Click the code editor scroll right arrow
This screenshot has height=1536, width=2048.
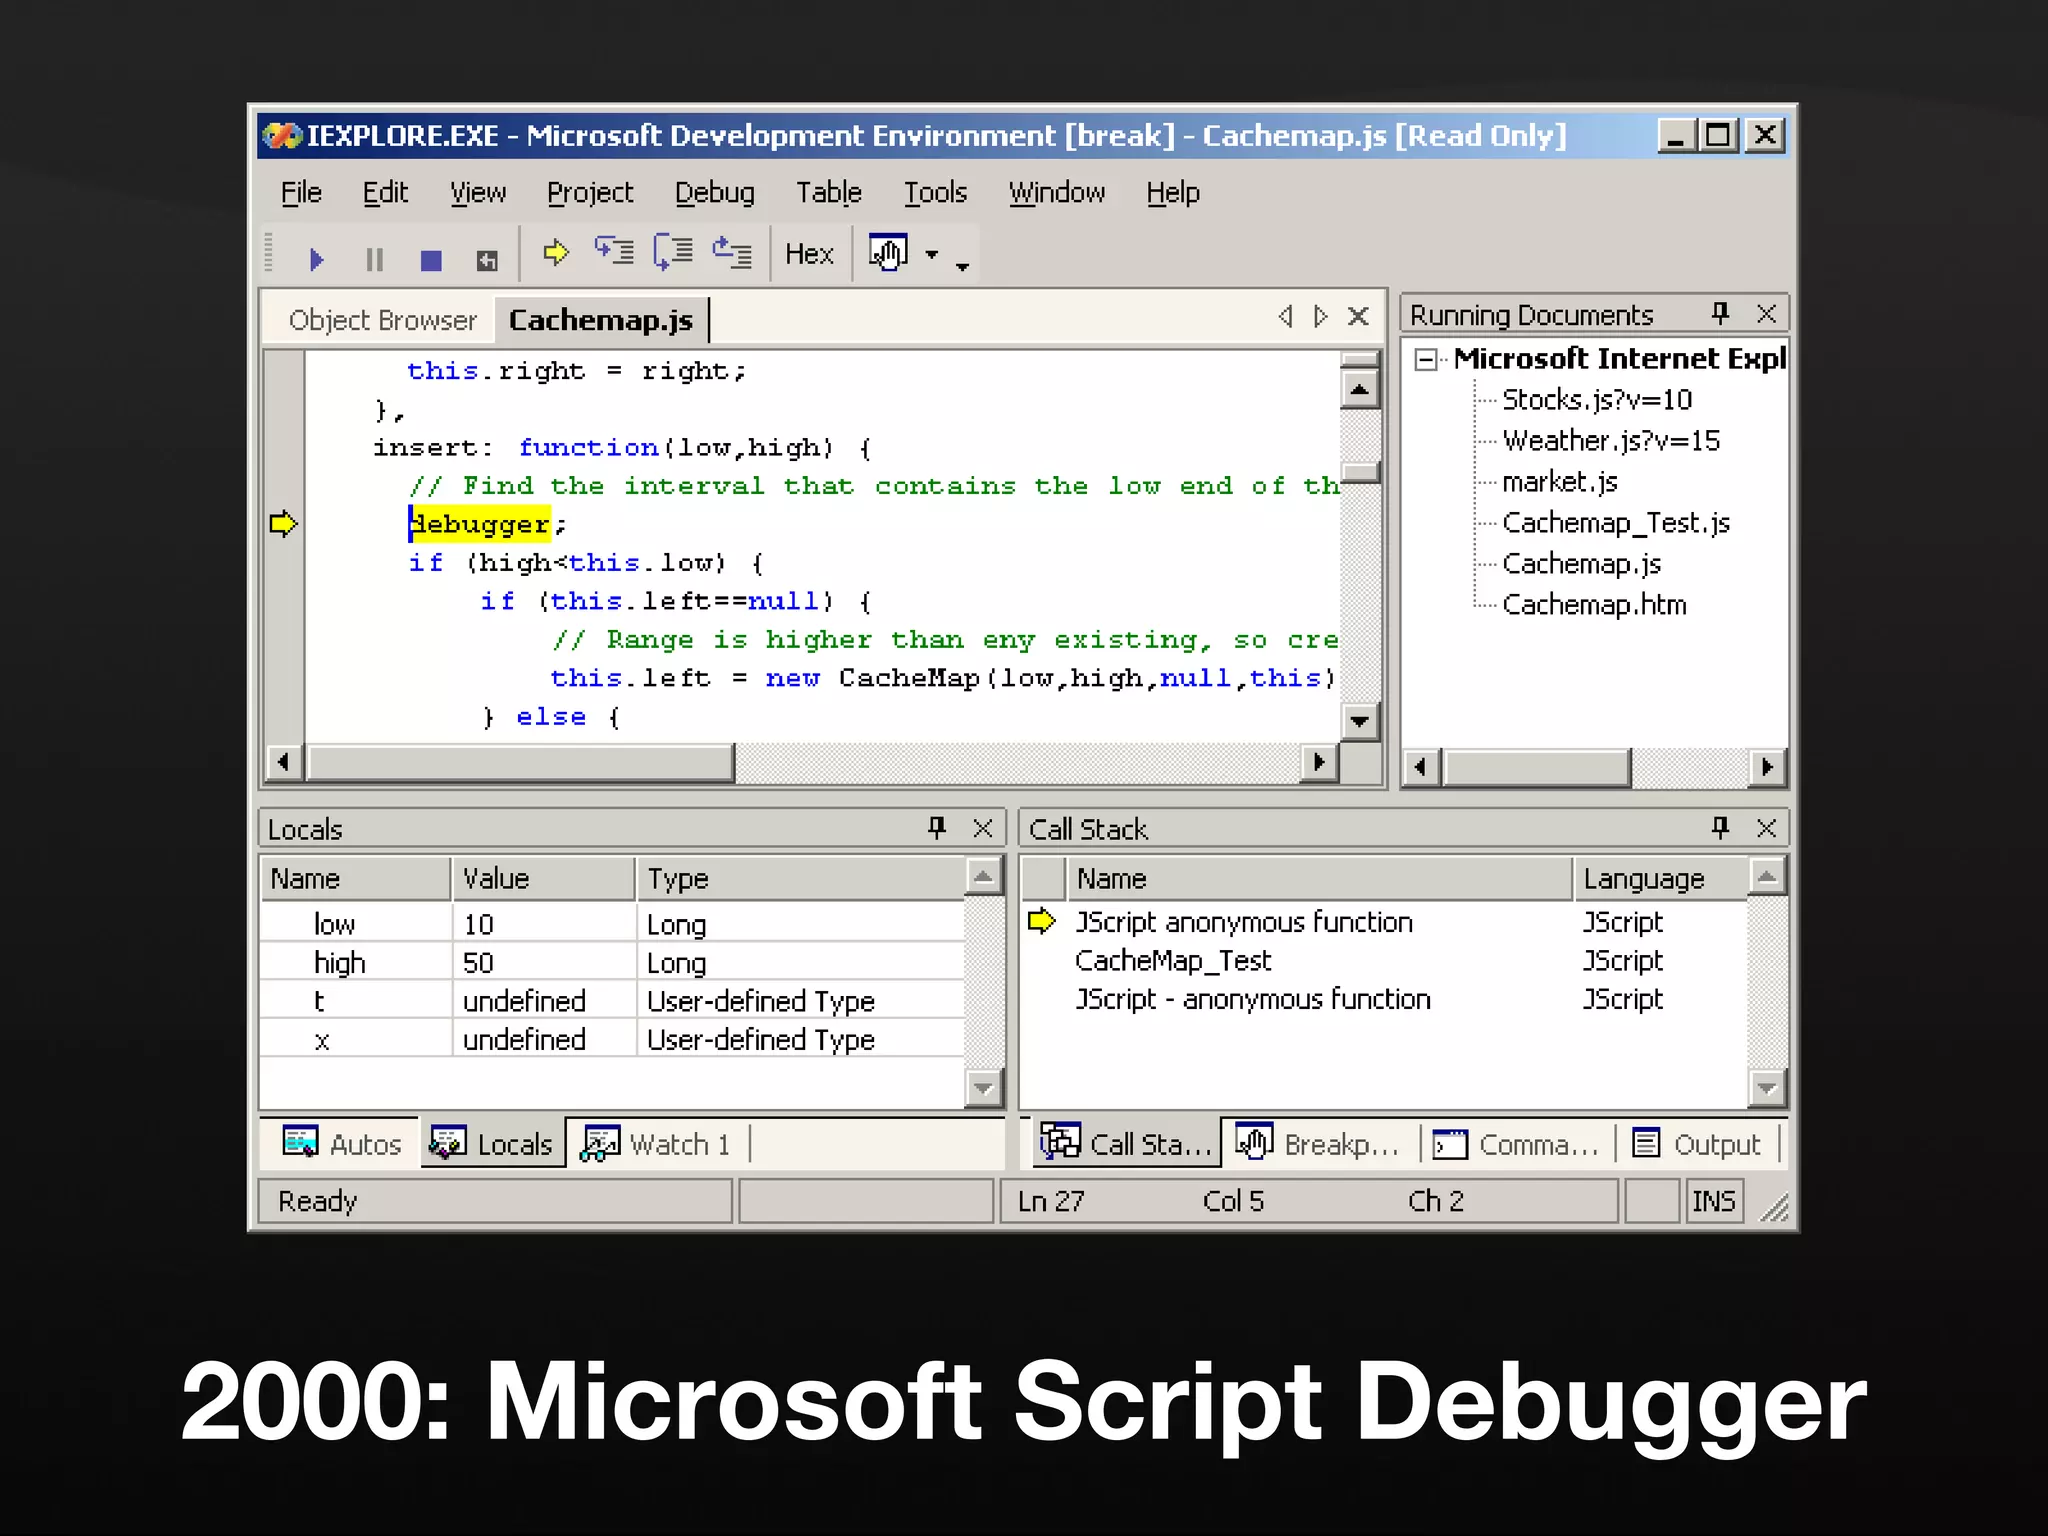coord(1319,762)
